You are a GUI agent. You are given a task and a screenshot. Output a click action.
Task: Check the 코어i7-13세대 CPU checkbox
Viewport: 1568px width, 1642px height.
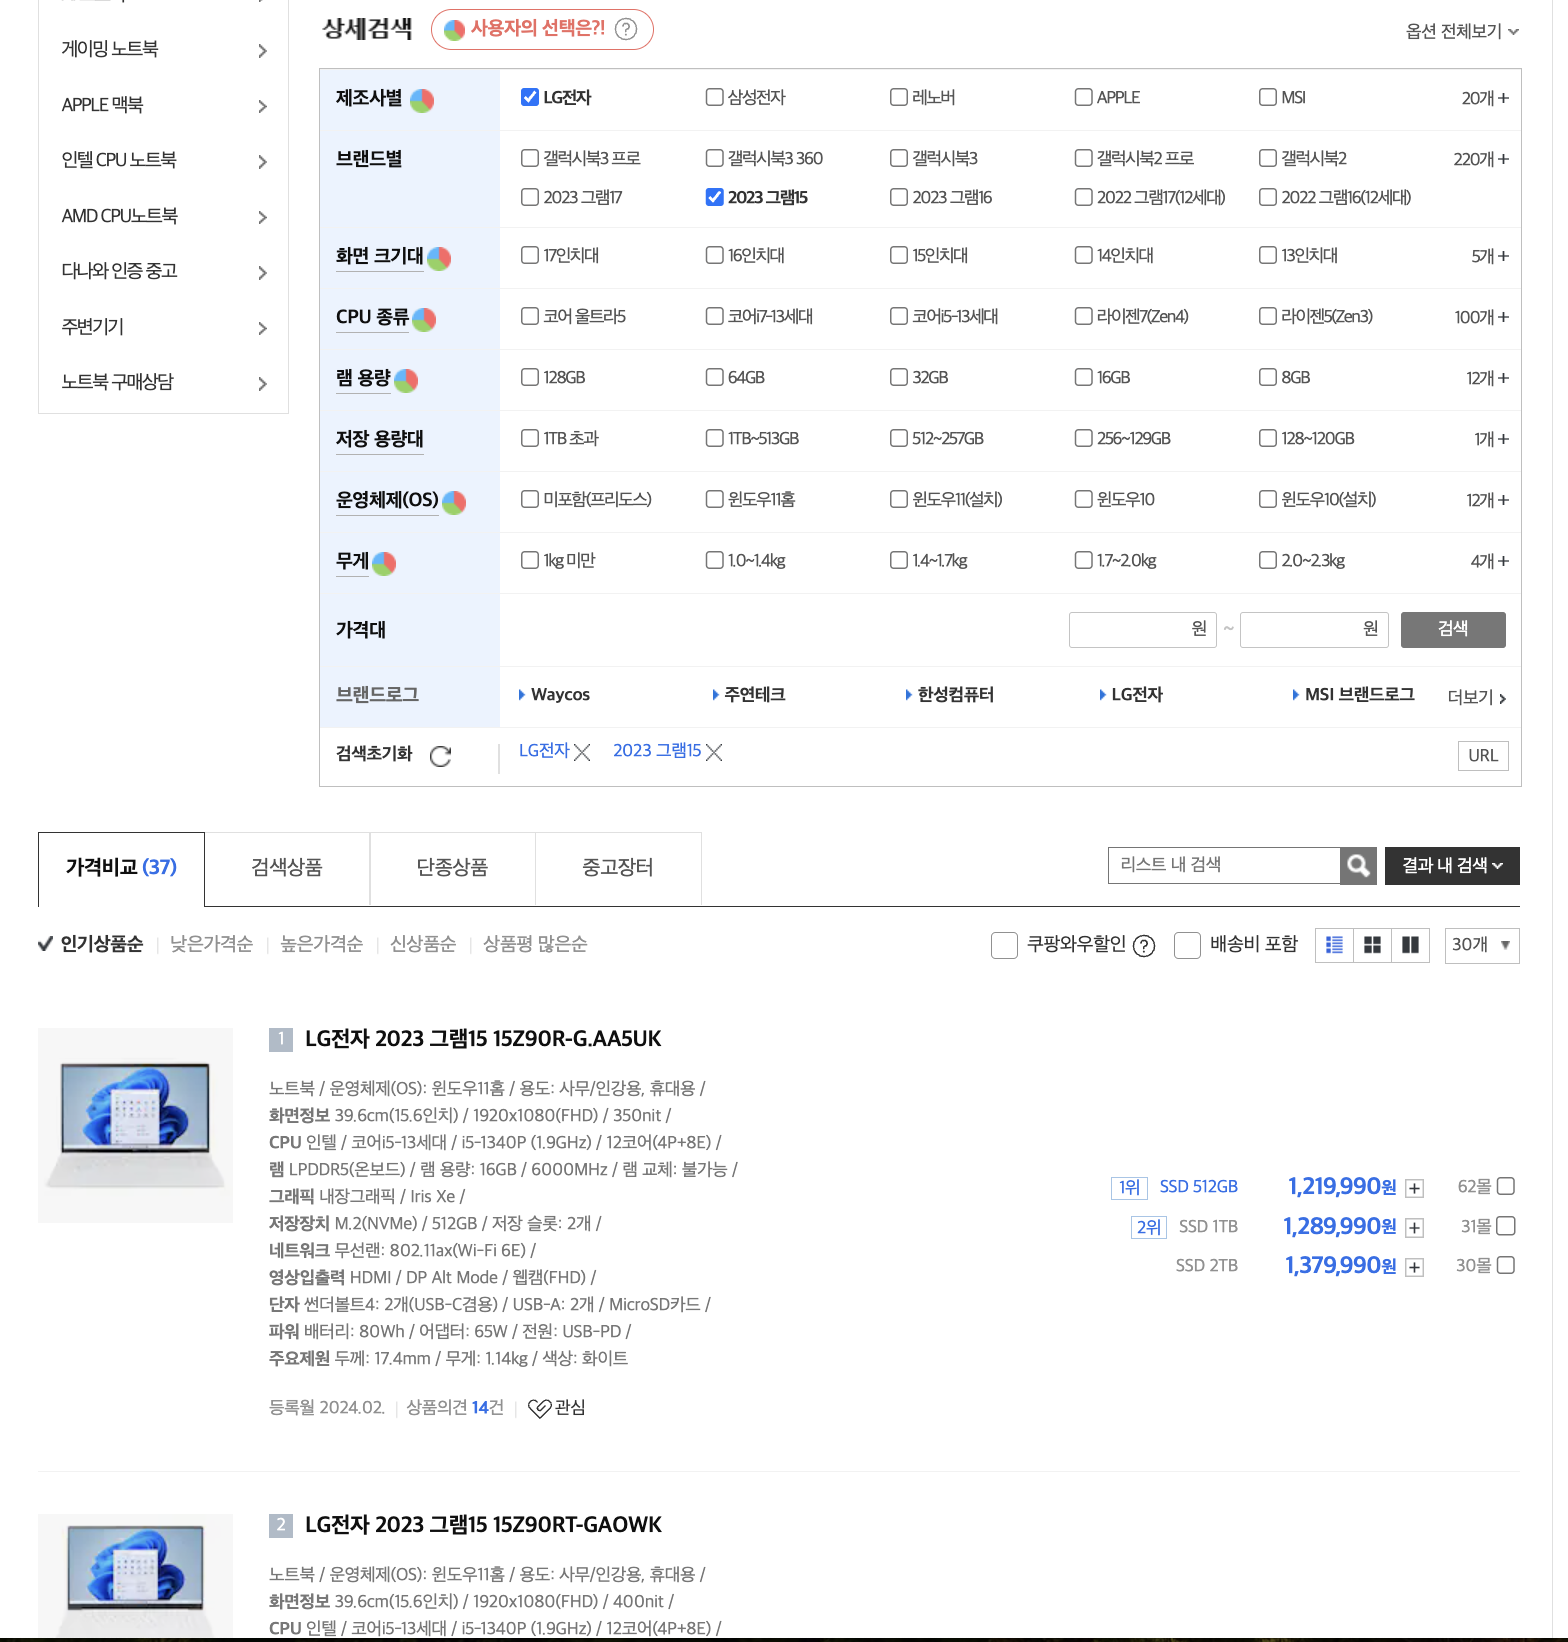pyautogui.click(x=714, y=316)
